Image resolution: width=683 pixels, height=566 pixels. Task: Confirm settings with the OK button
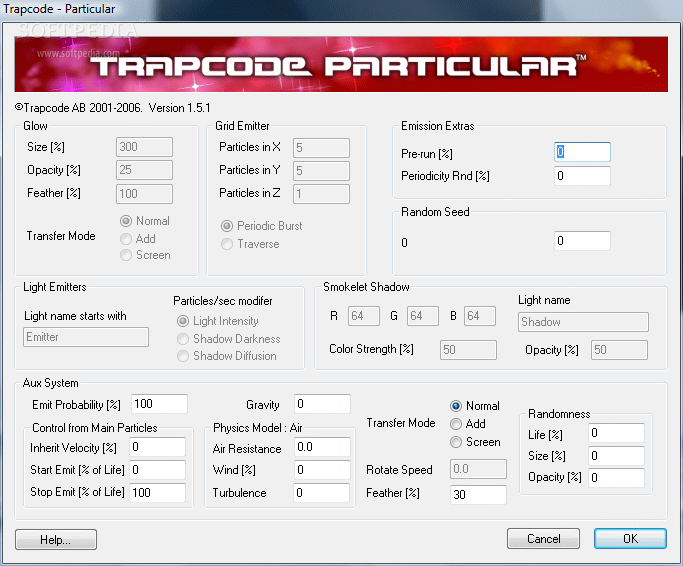click(630, 539)
